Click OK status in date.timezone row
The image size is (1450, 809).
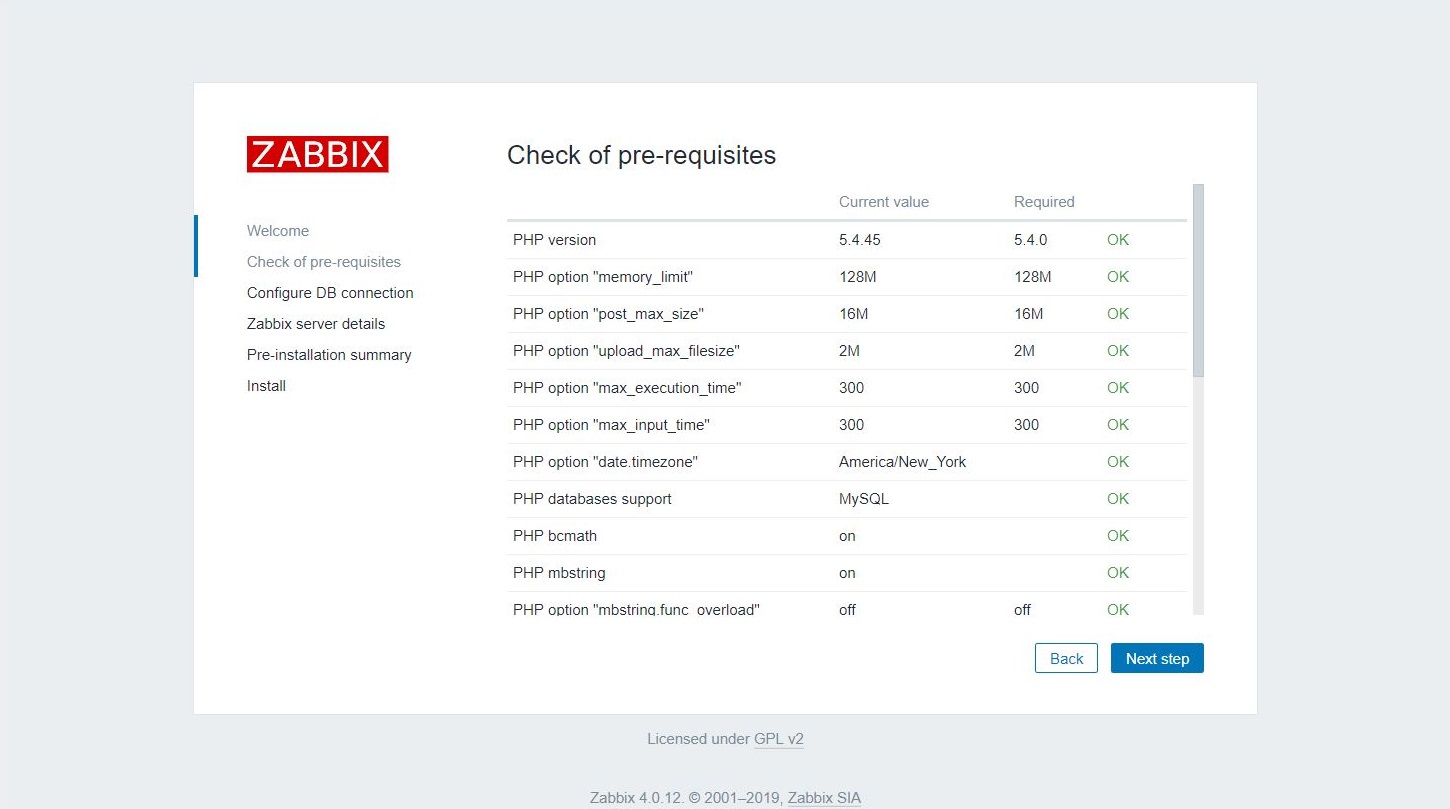[1118, 462]
